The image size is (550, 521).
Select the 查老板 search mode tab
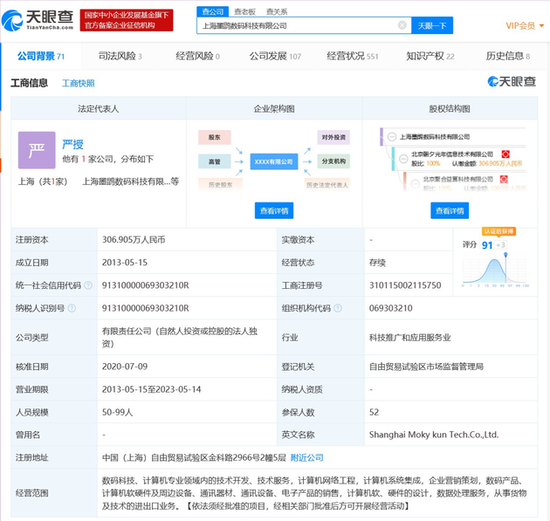(x=245, y=12)
